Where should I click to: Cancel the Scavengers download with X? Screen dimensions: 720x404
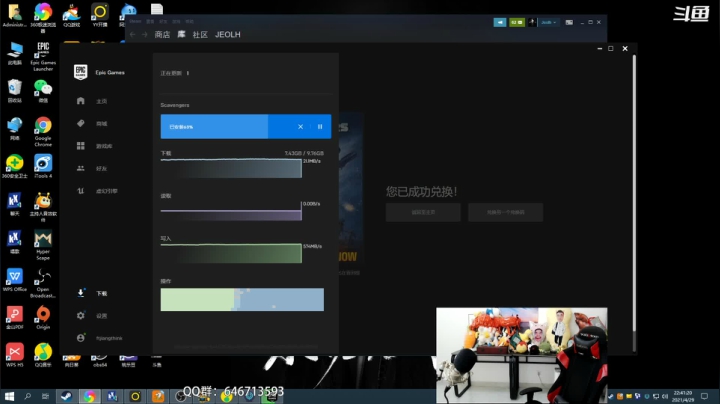click(x=300, y=127)
